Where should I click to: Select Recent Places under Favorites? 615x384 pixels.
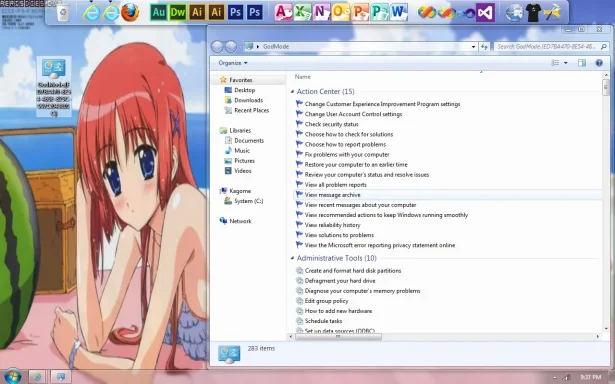tap(251, 111)
